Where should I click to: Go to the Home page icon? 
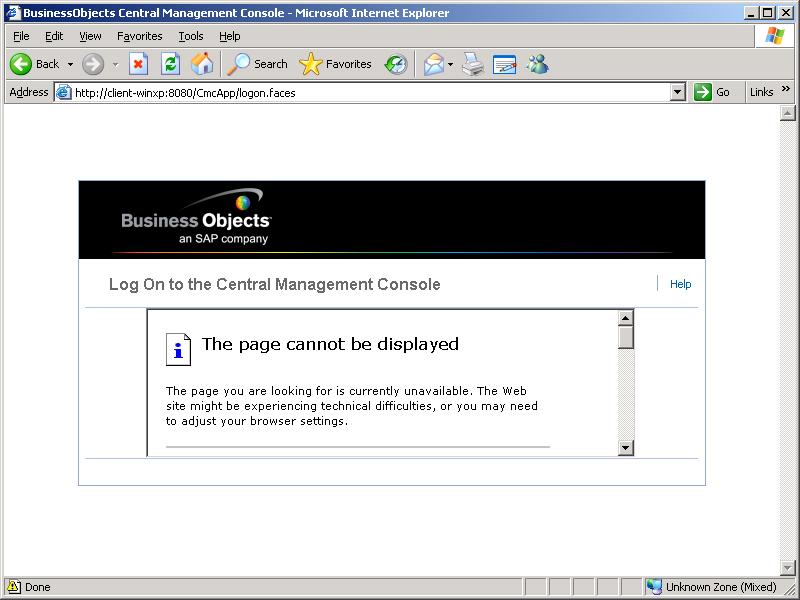(x=202, y=64)
